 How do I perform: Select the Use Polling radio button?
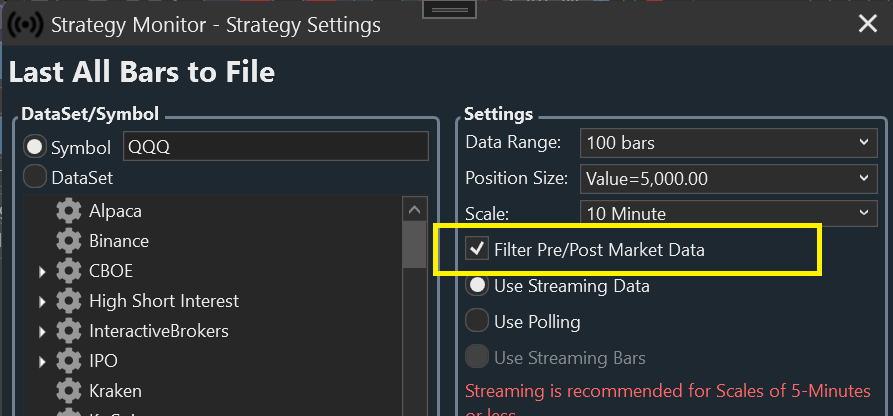[478, 322]
